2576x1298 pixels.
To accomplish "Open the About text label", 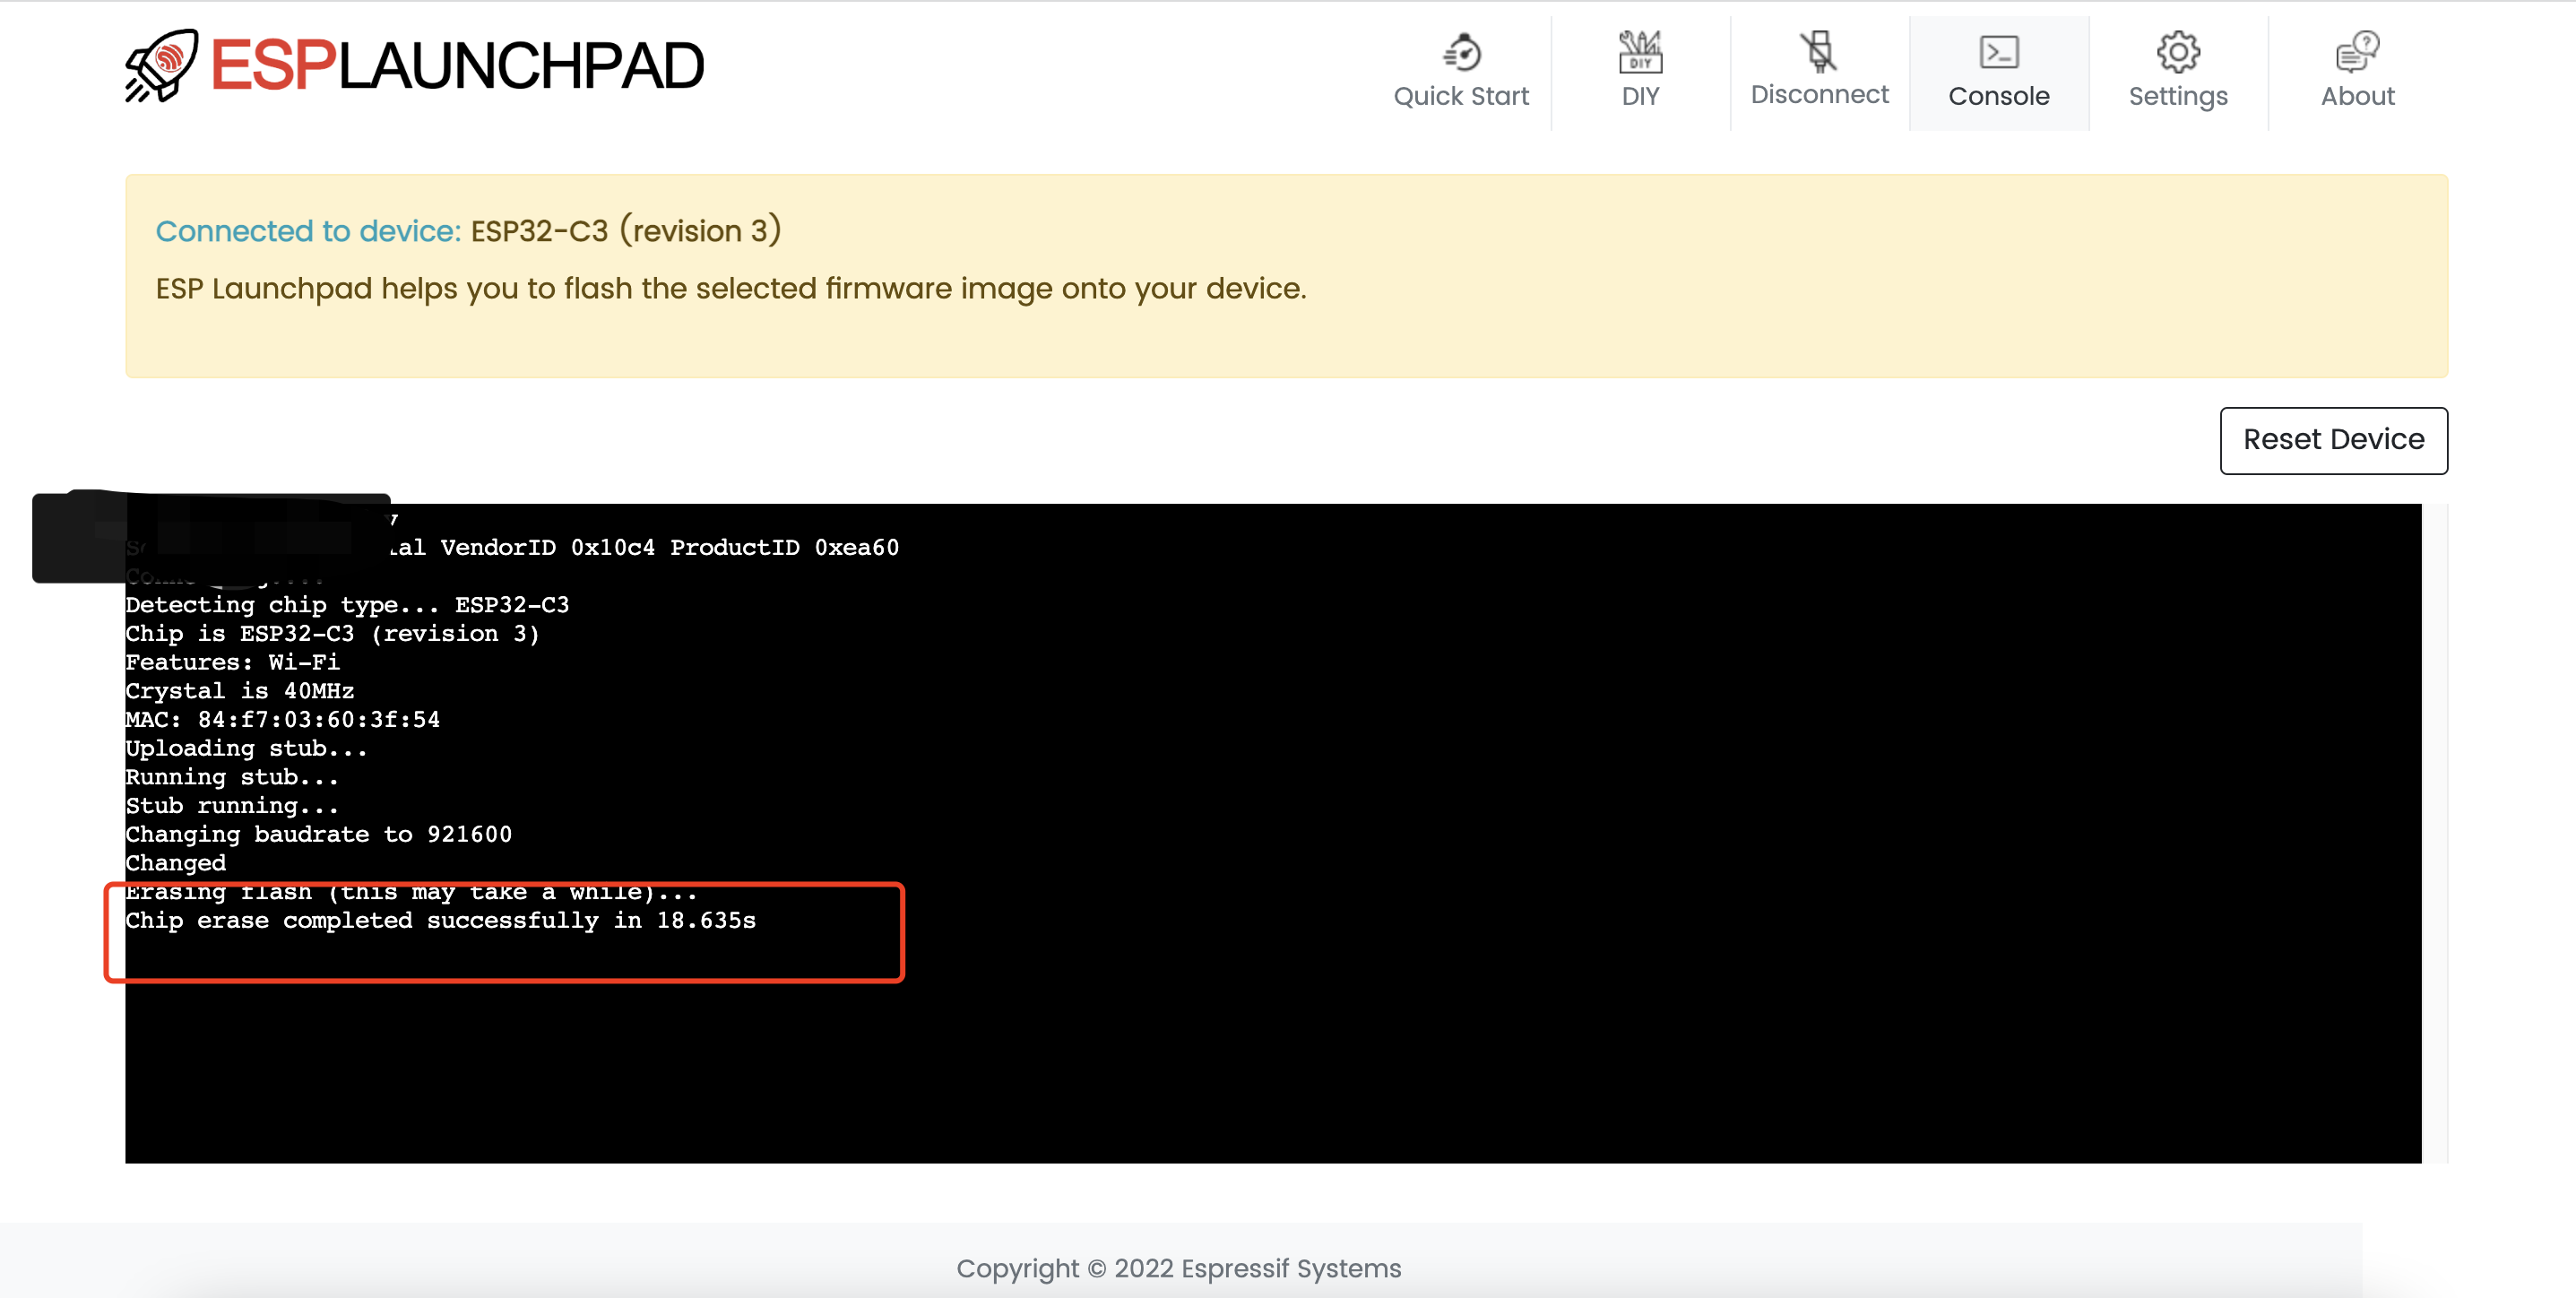I will 2357,96.
